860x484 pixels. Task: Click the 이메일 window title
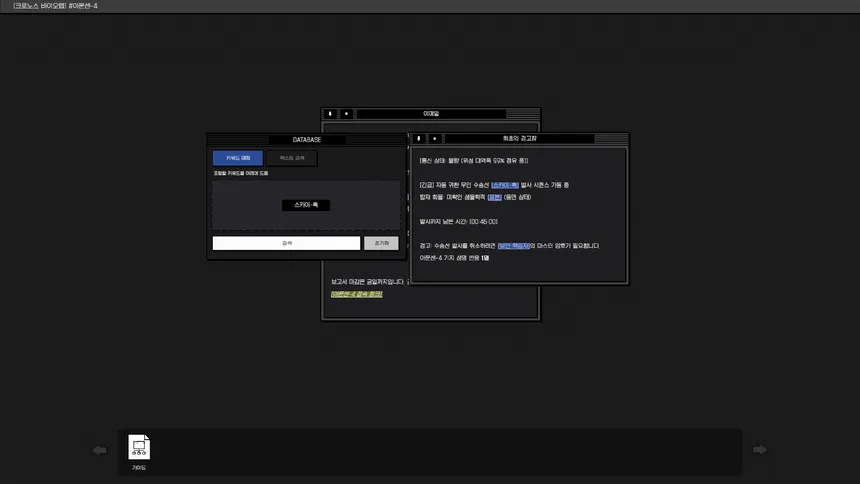point(431,114)
